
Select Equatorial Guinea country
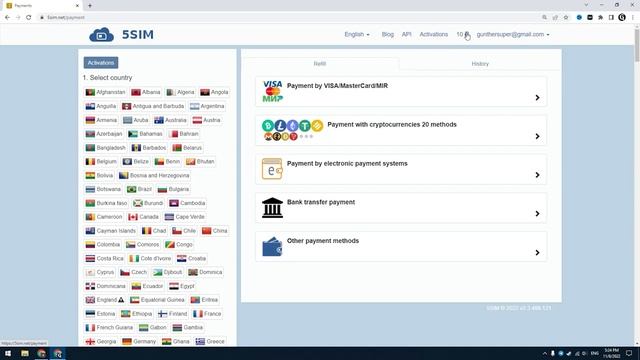tap(157, 300)
